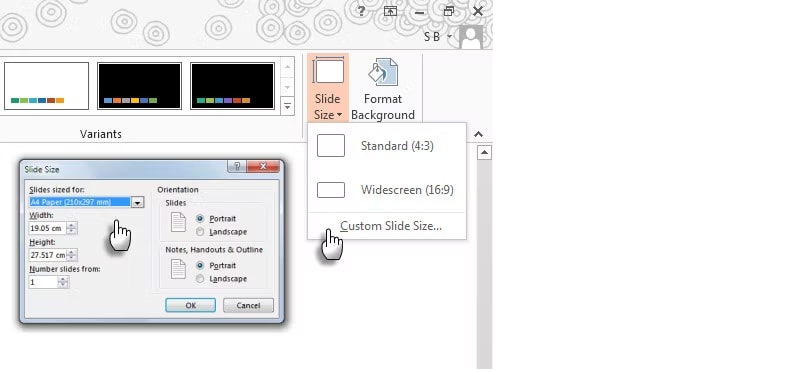Screen dimensions: 800x372
Task: Select the white variant thumbnail
Action: 46,86
